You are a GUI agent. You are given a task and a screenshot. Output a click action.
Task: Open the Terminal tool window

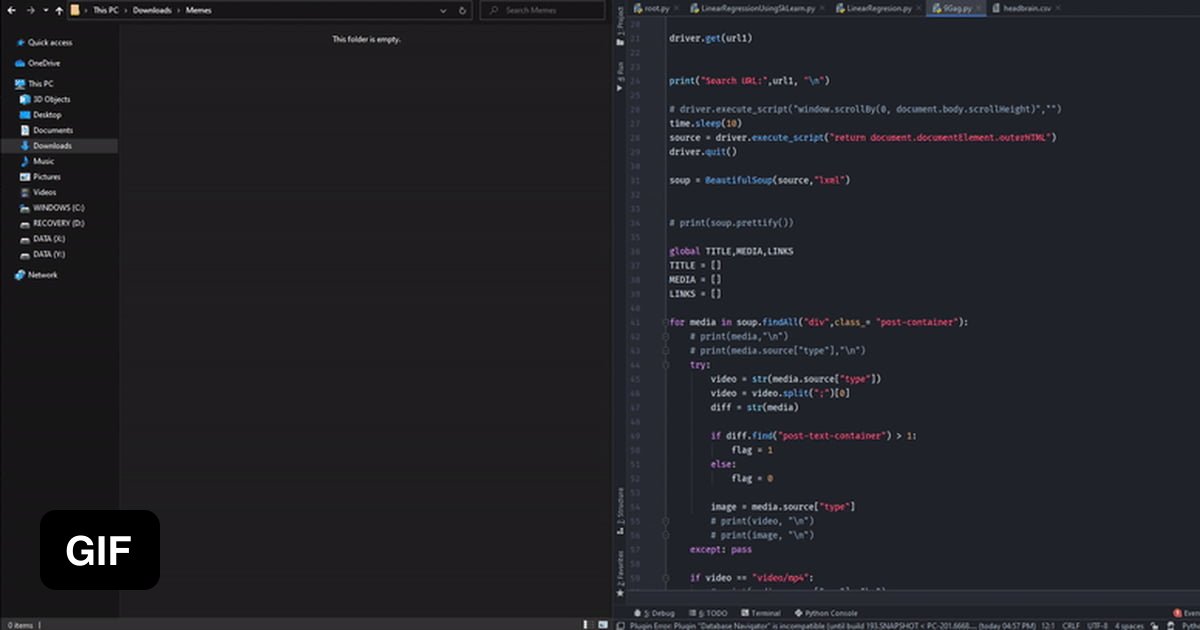pyautogui.click(x=762, y=613)
